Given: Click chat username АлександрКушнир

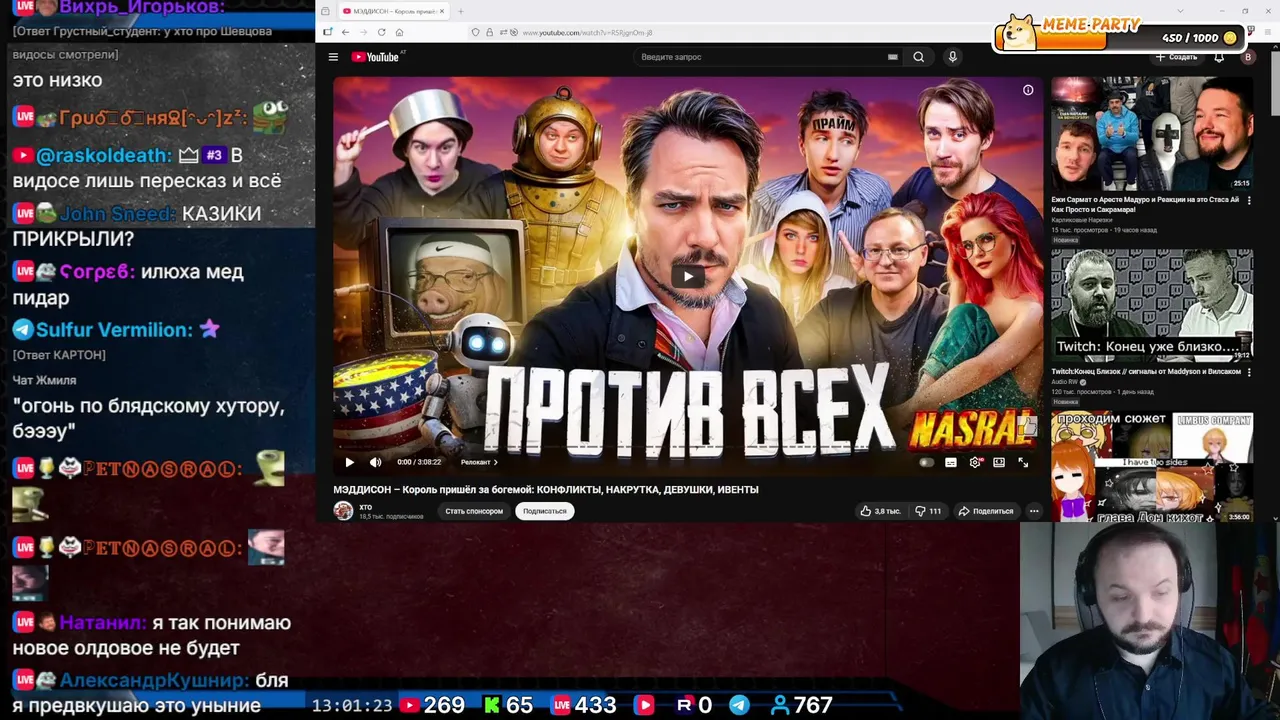Looking at the screenshot, I should point(155,680).
